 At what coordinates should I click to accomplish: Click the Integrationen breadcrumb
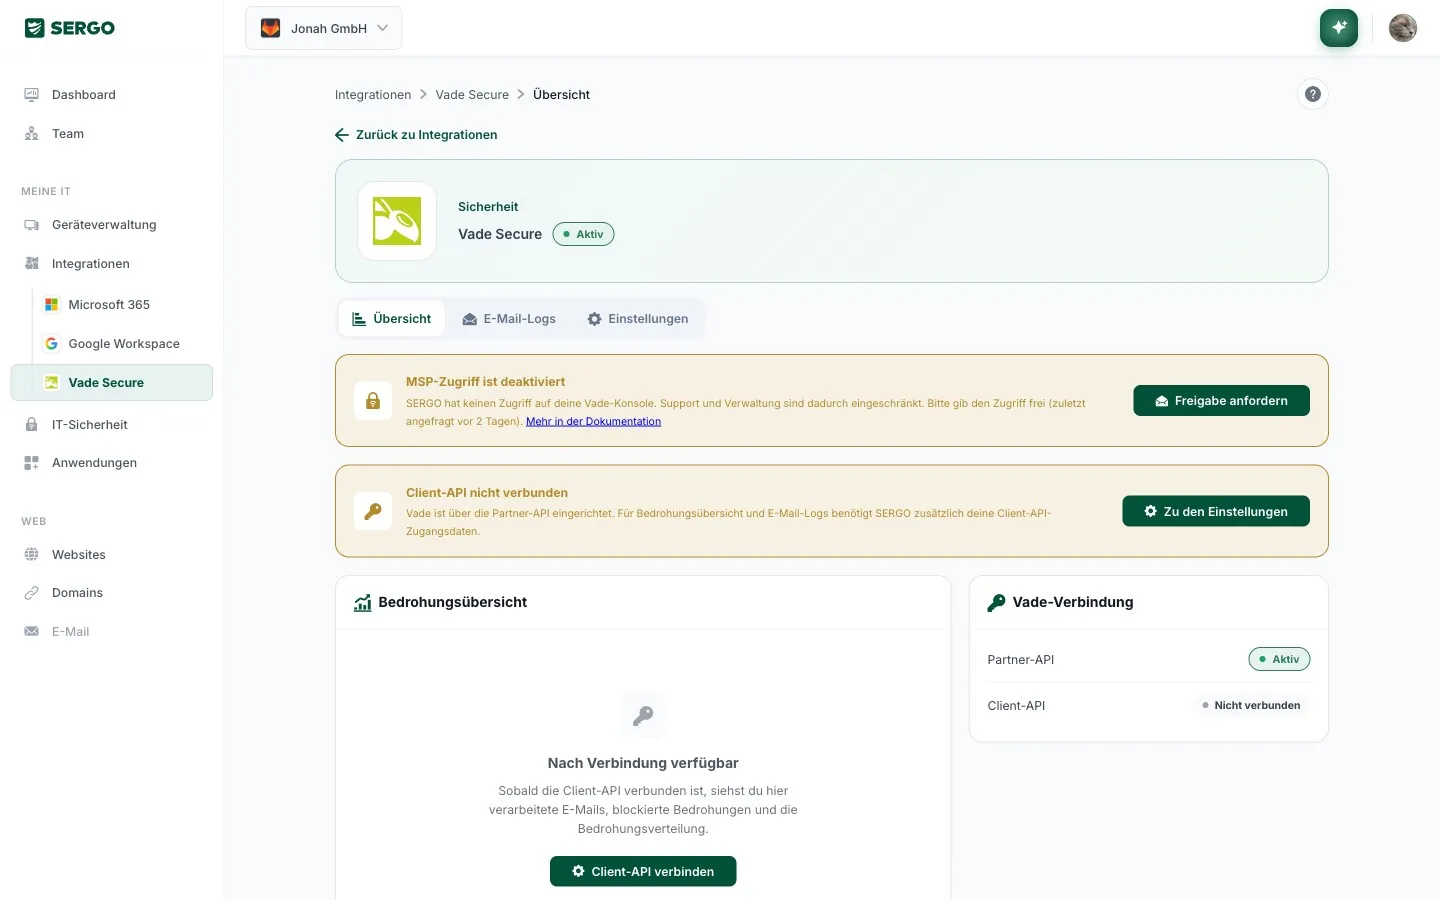(373, 95)
